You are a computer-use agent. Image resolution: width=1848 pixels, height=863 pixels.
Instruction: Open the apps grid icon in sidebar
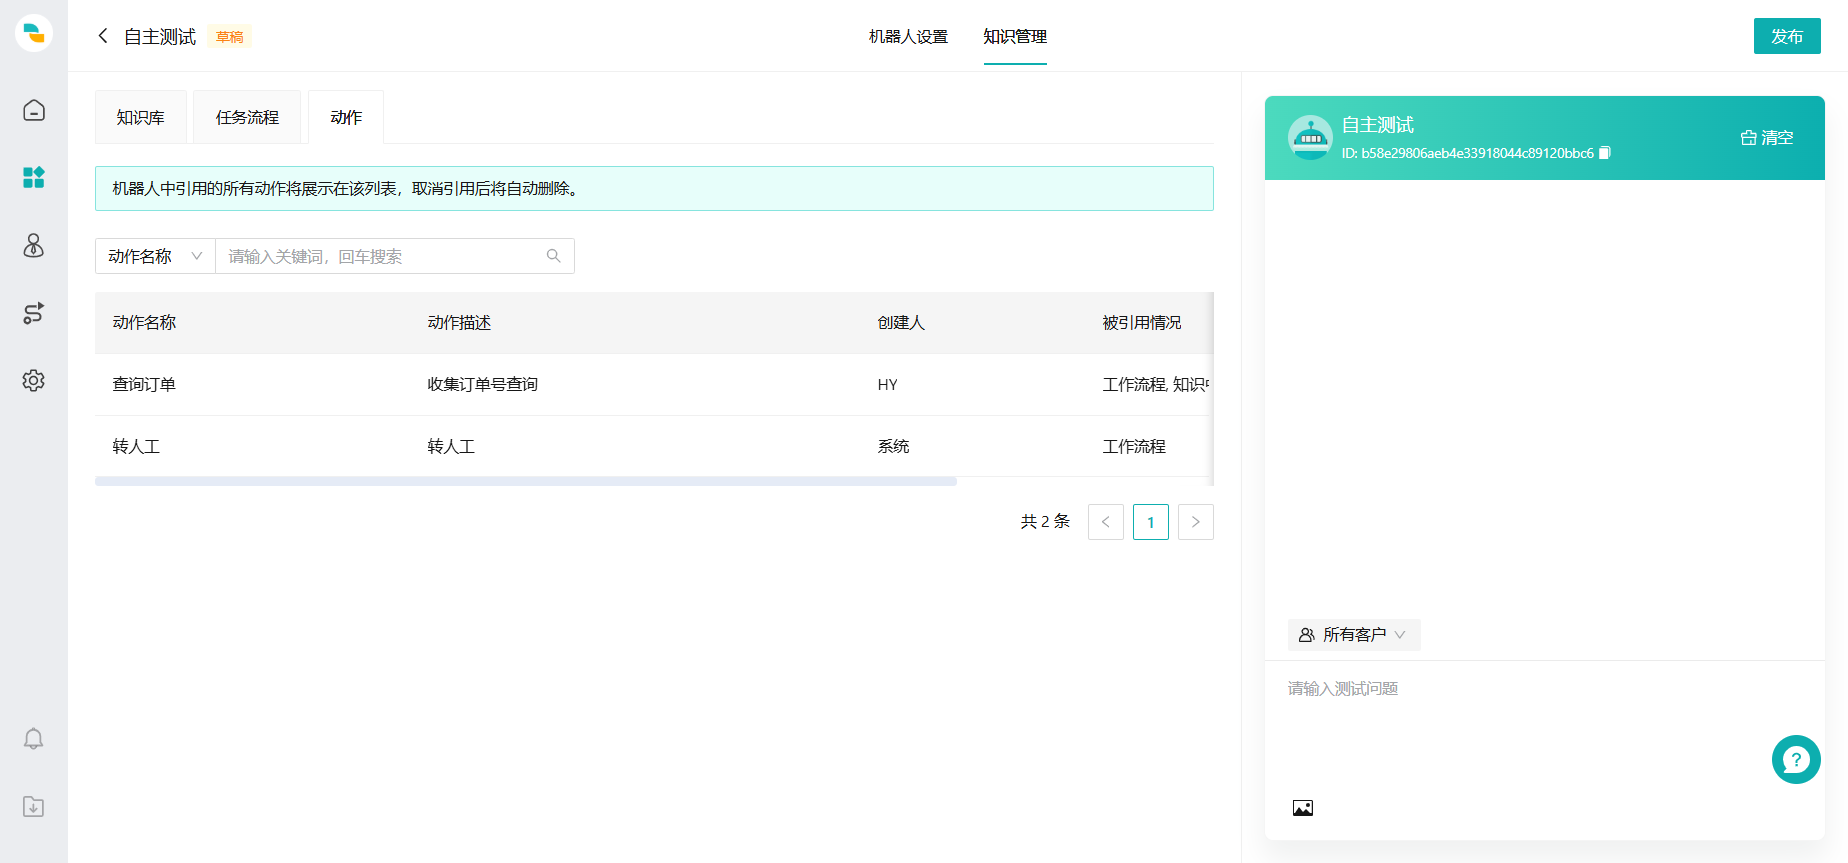(x=34, y=178)
